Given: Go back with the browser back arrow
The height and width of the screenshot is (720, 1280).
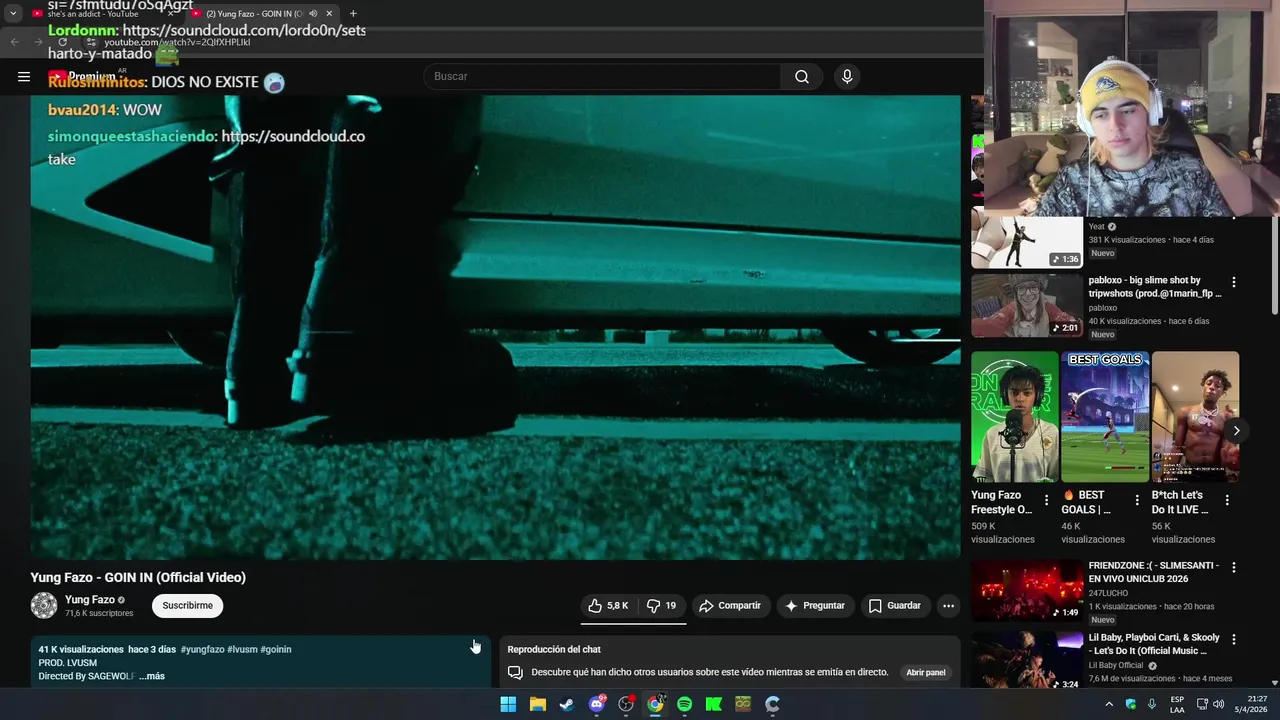Looking at the screenshot, I should click(x=14, y=42).
